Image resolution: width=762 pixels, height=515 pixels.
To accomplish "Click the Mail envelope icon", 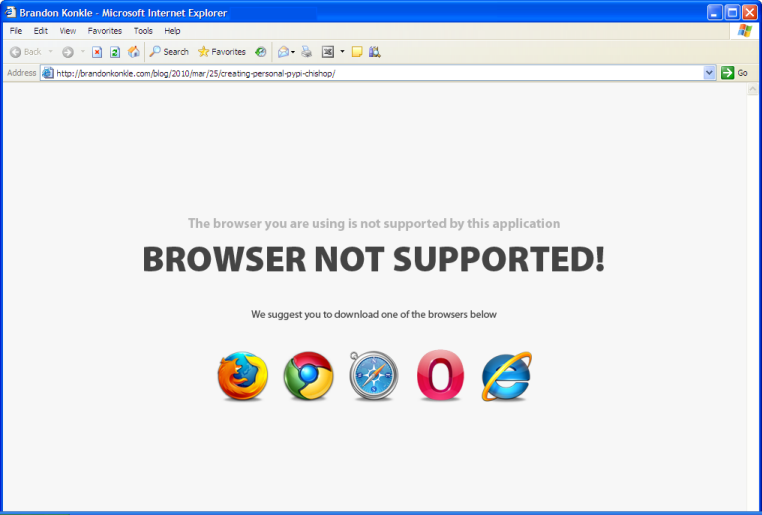I will click(283, 52).
